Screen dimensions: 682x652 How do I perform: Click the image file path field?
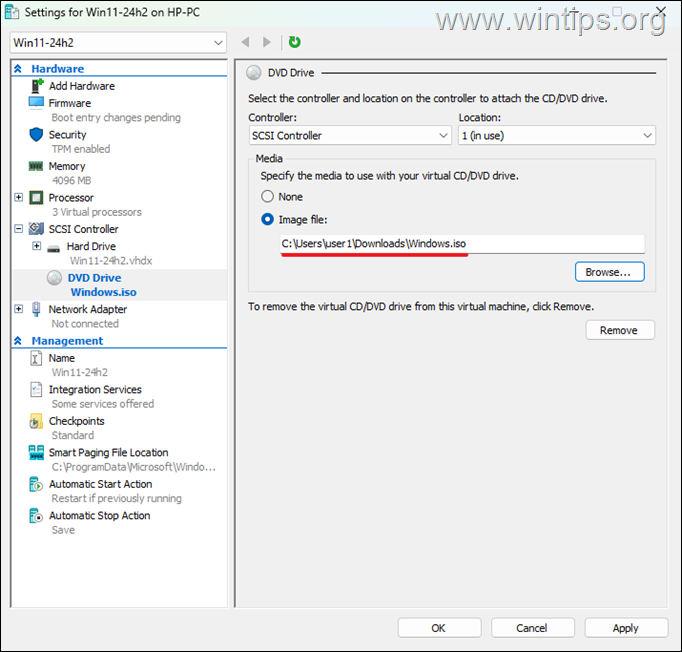[x=462, y=244]
